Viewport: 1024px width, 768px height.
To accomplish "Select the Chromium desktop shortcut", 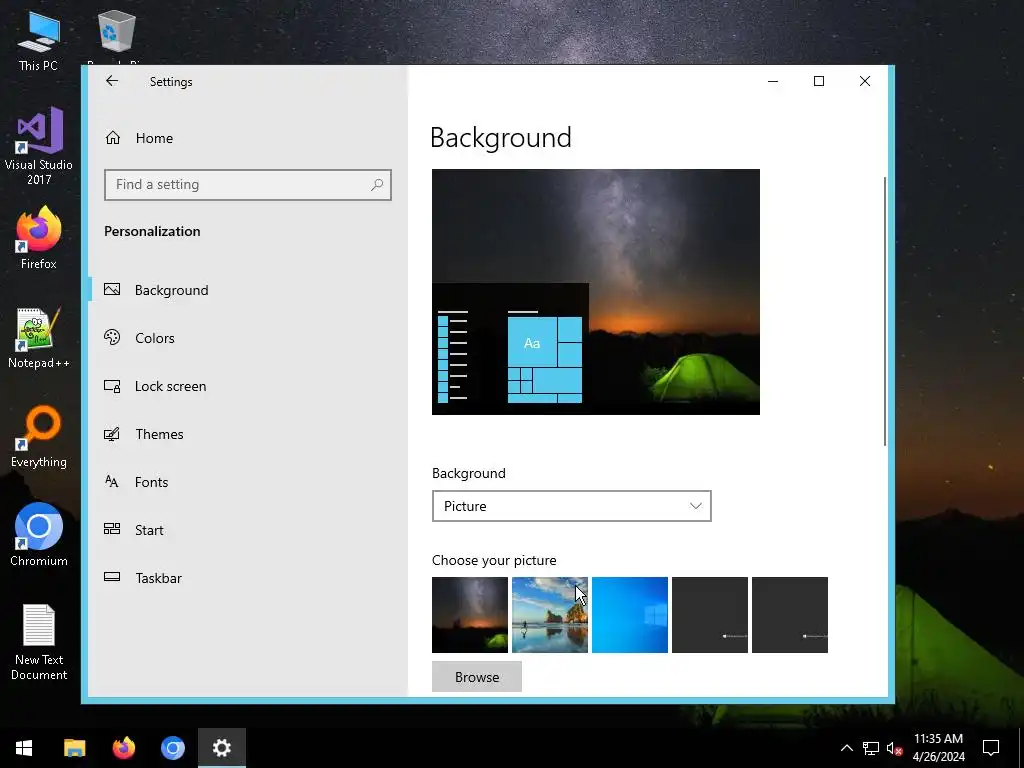I will click(39, 536).
